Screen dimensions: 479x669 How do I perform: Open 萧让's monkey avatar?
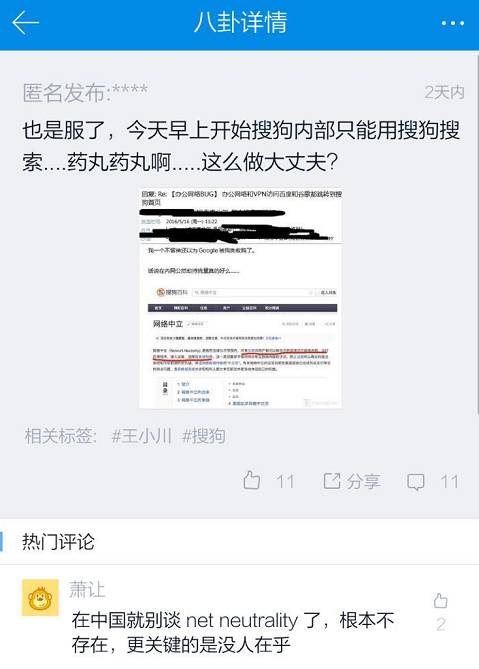click(41, 598)
